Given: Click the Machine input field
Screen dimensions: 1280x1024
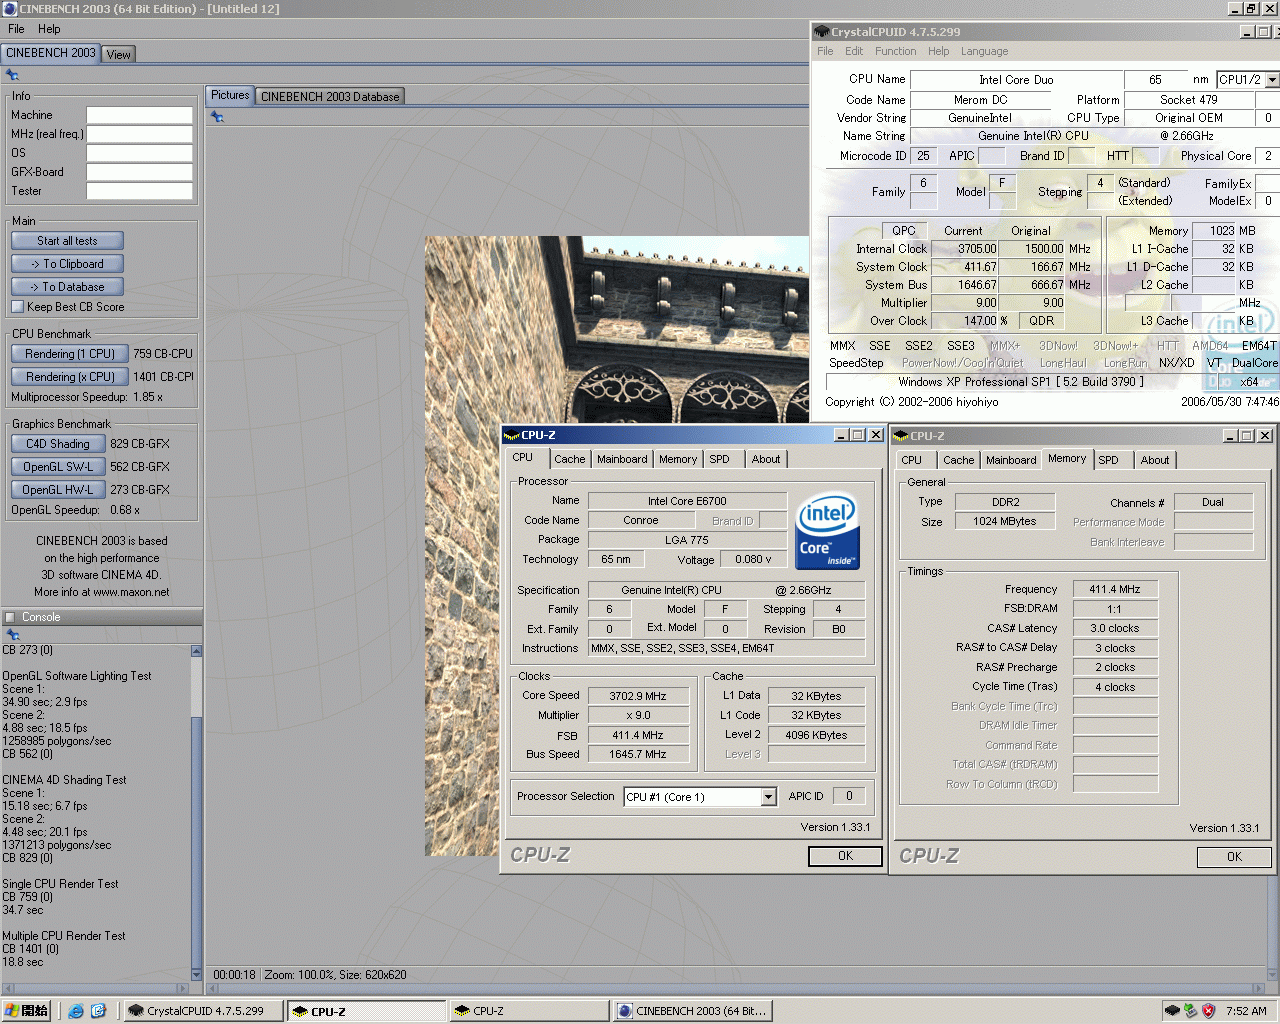Looking at the screenshot, I should click(x=139, y=115).
